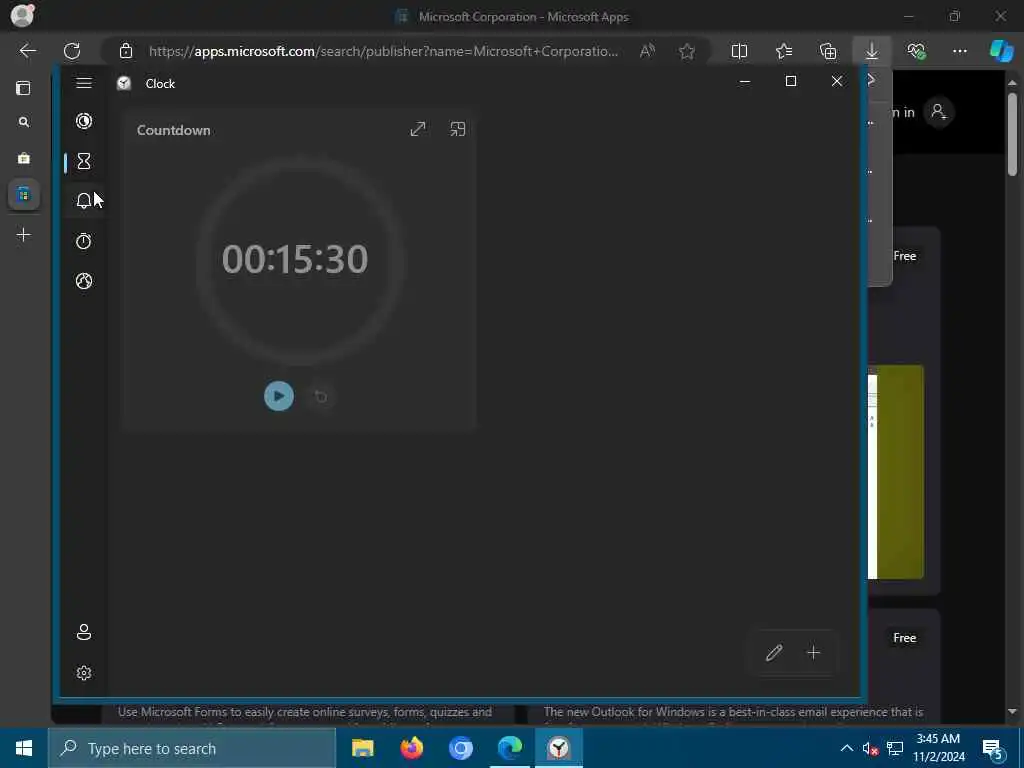Screen dimensions: 1024x768
Task: Select the Clock app taskbar icon
Action: 559,748
